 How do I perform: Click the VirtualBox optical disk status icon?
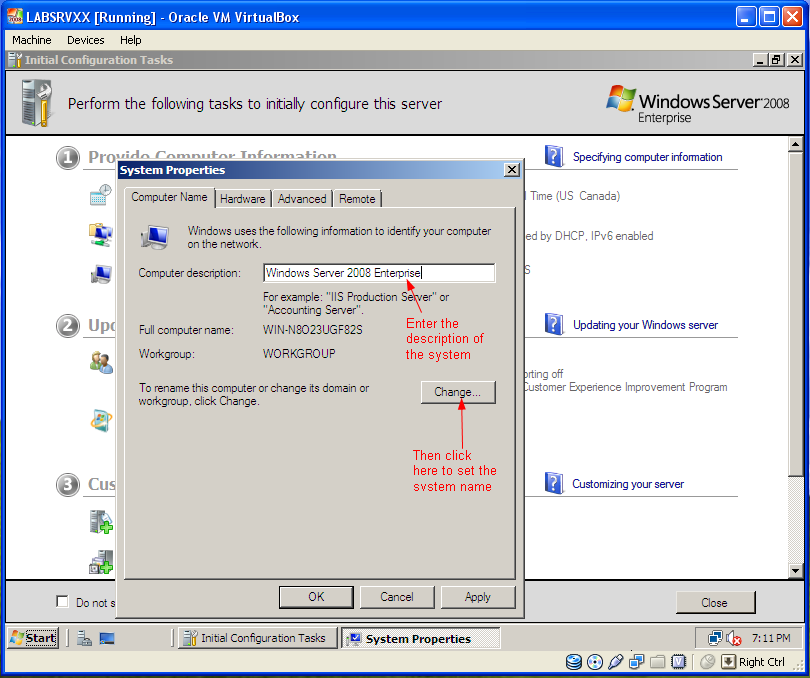(595, 661)
